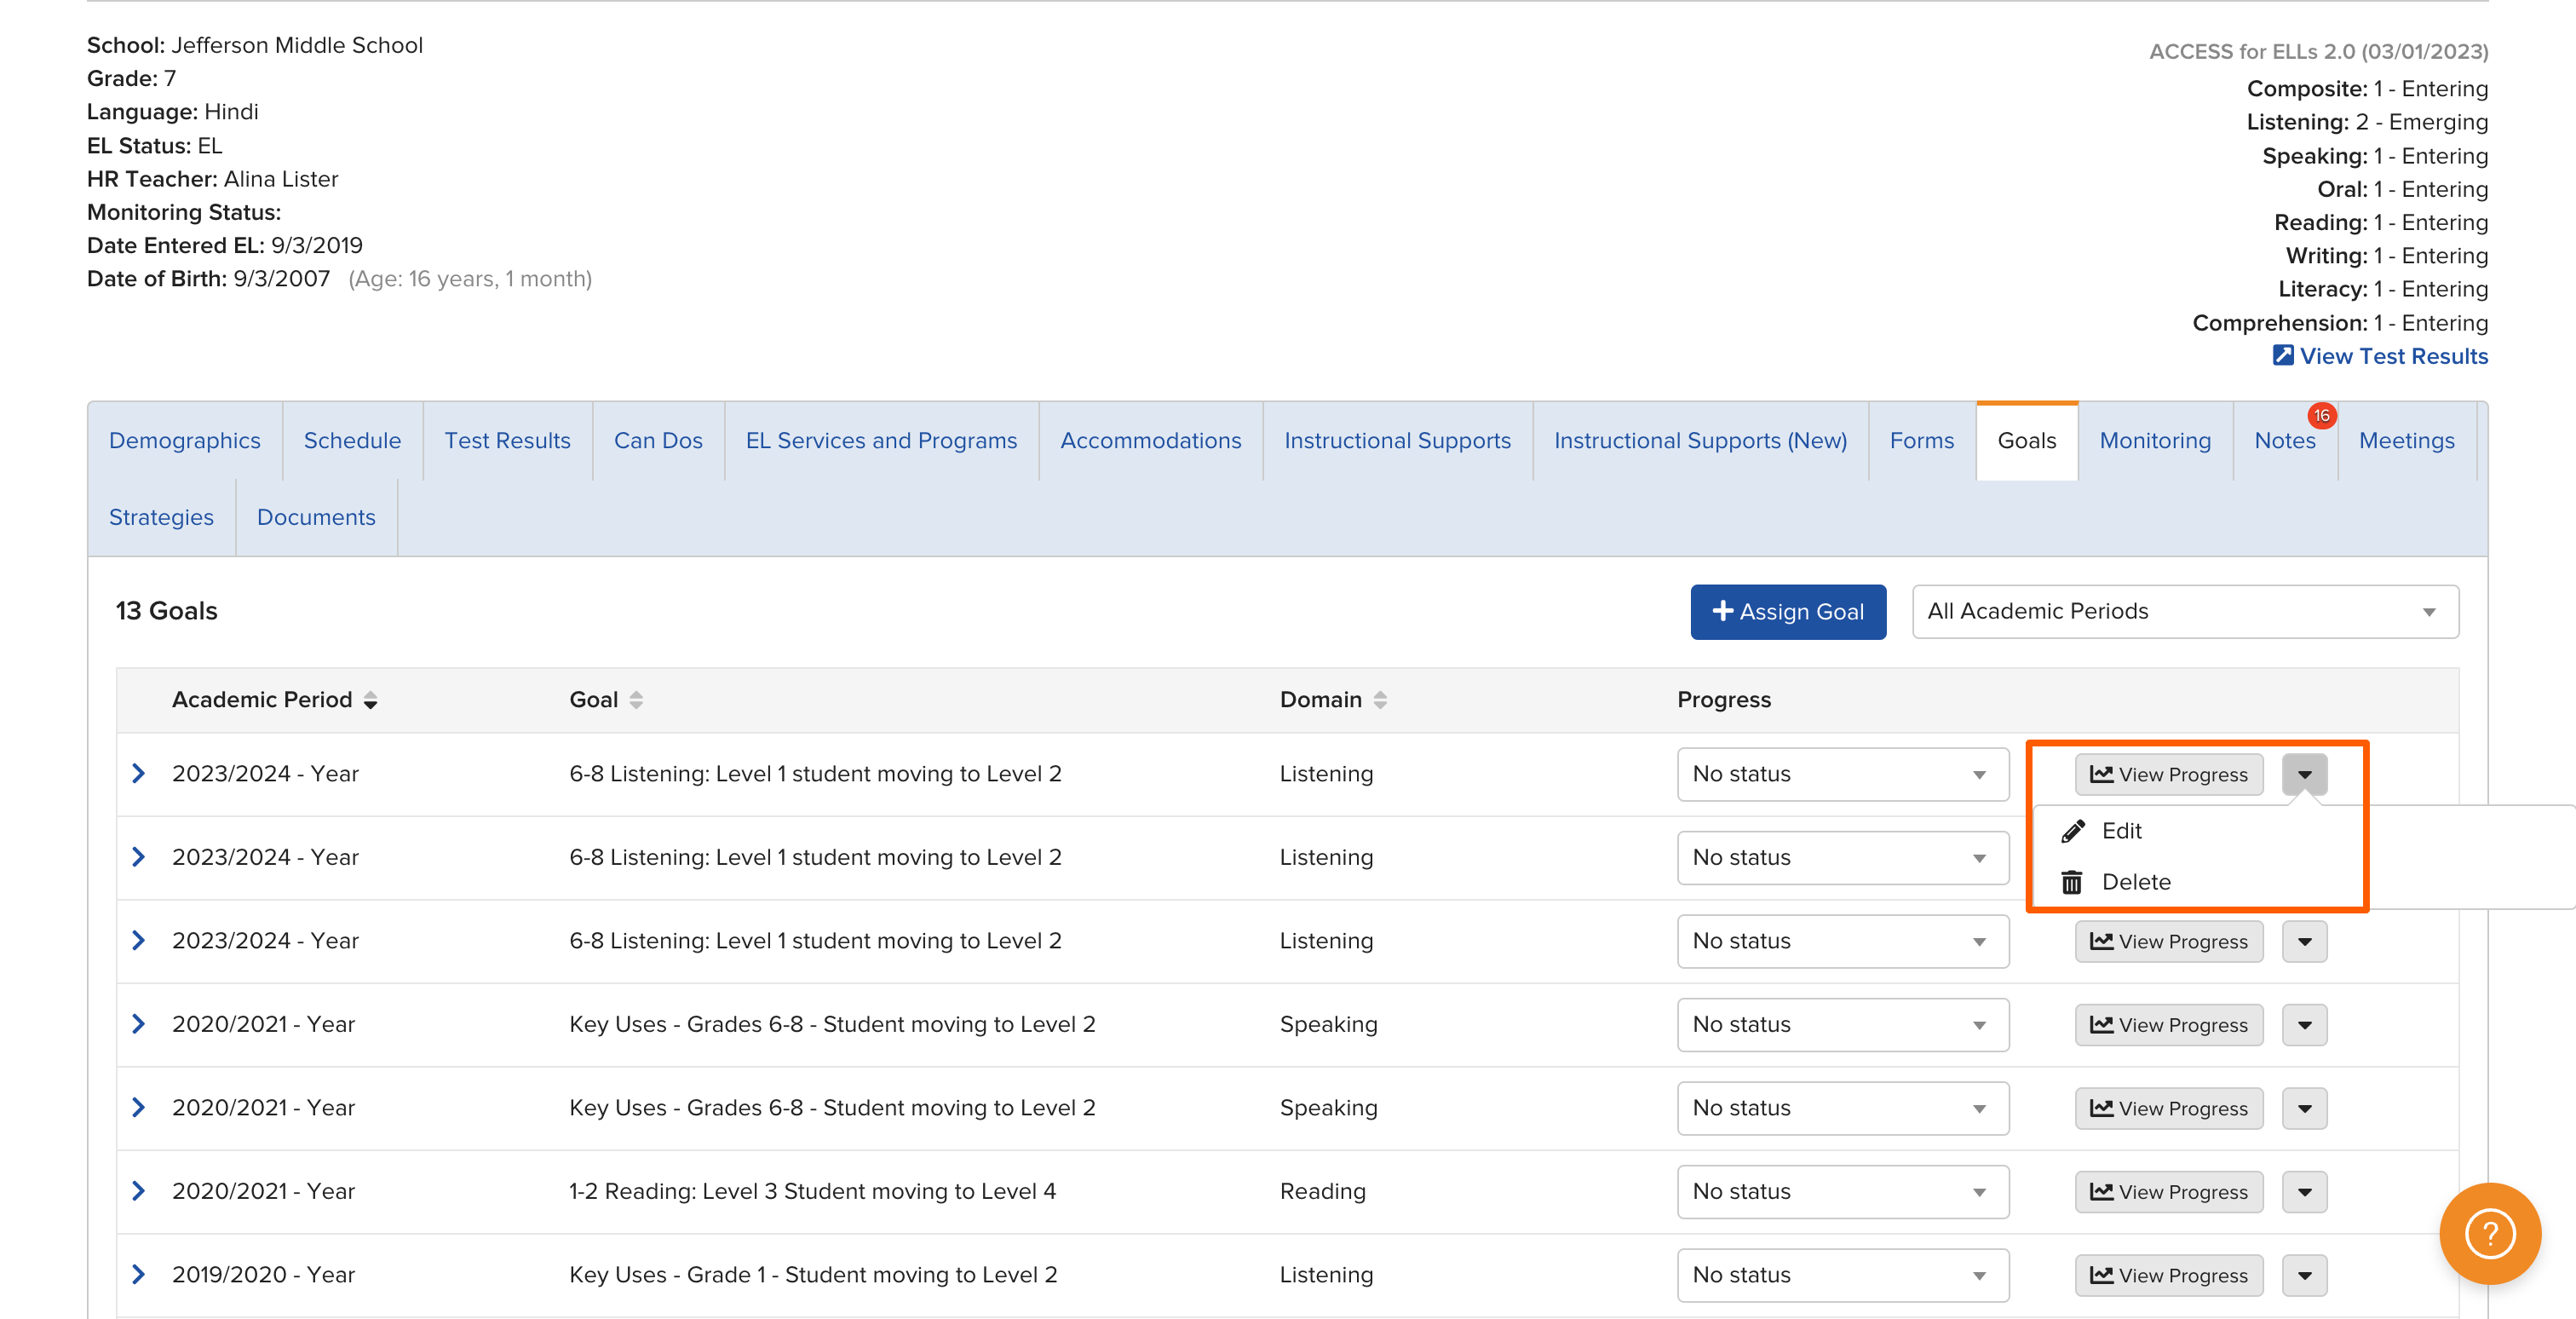Open actions caret for second 2020/2021 Speaking goal
Screen dimensions: 2576x1319
click(x=2304, y=1109)
